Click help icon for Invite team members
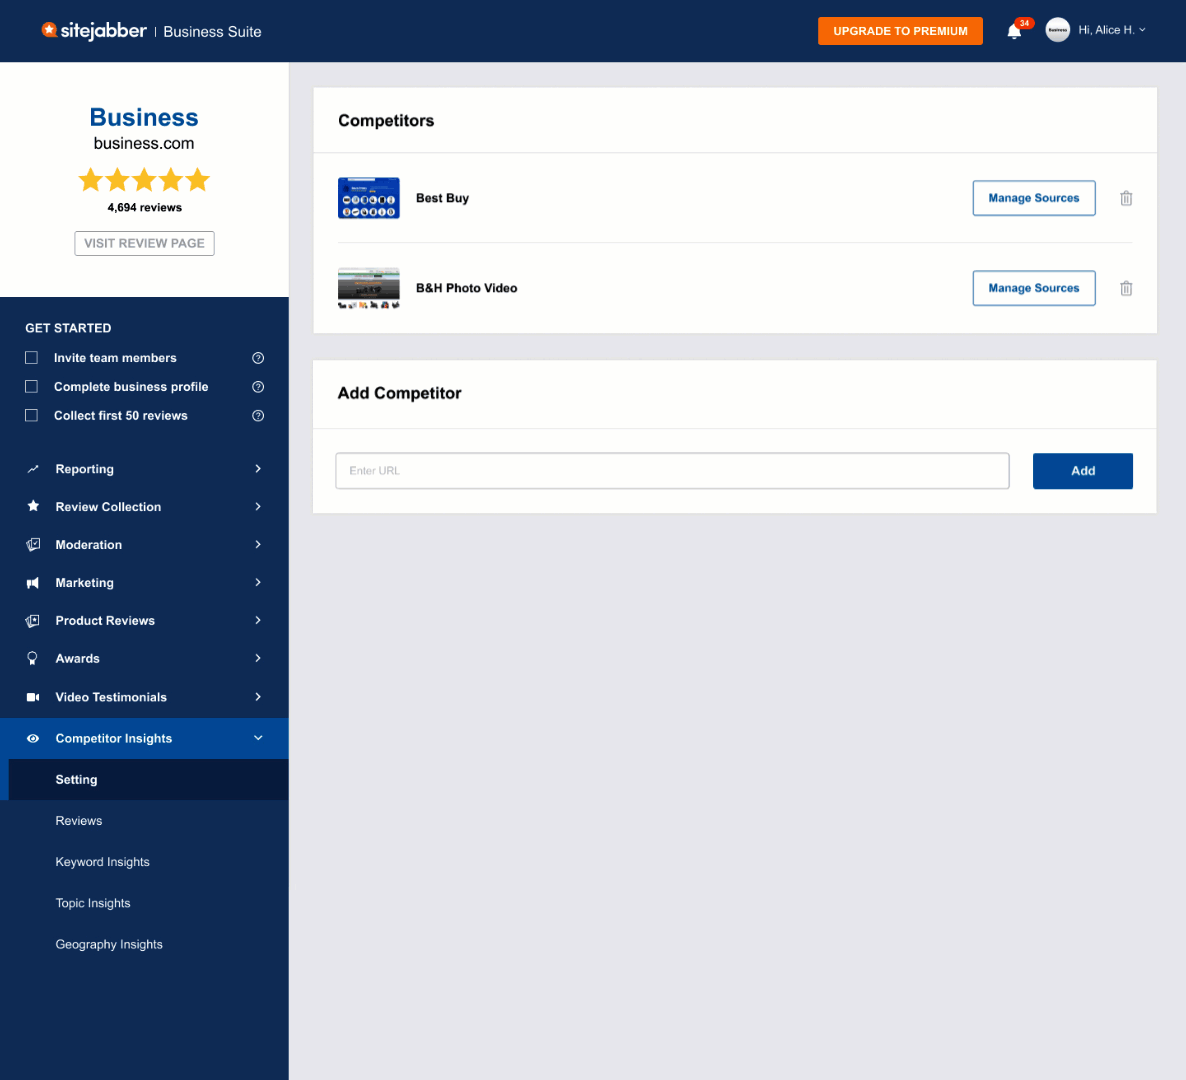 coord(258,358)
